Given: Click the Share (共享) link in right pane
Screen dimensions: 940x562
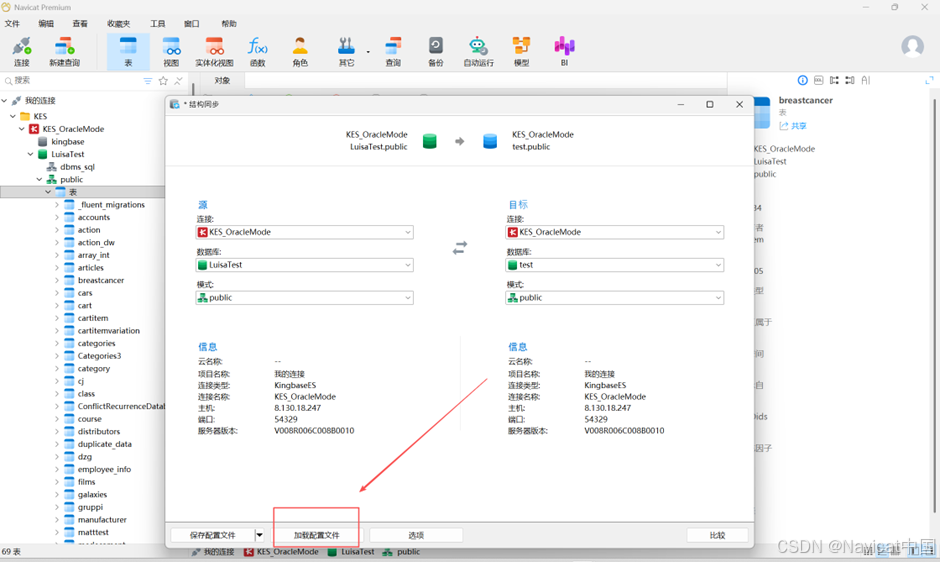Looking at the screenshot, I should (793, 126).
